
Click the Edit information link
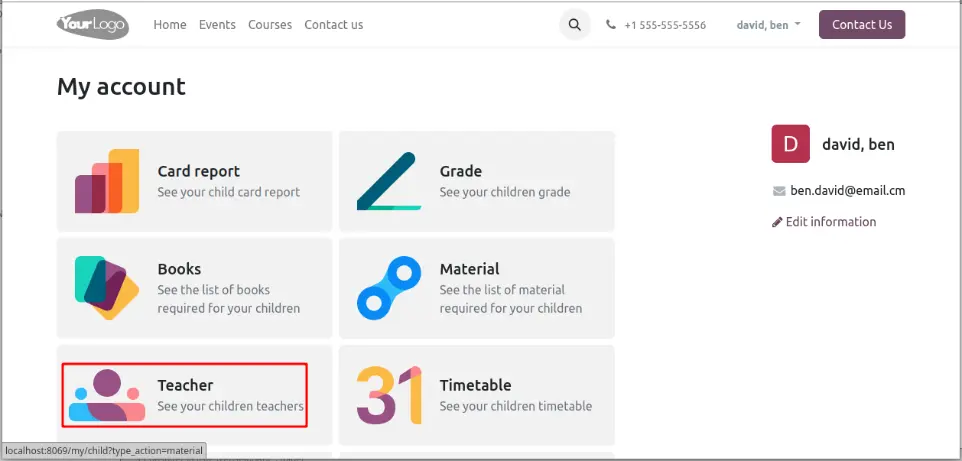click(830, 222)
